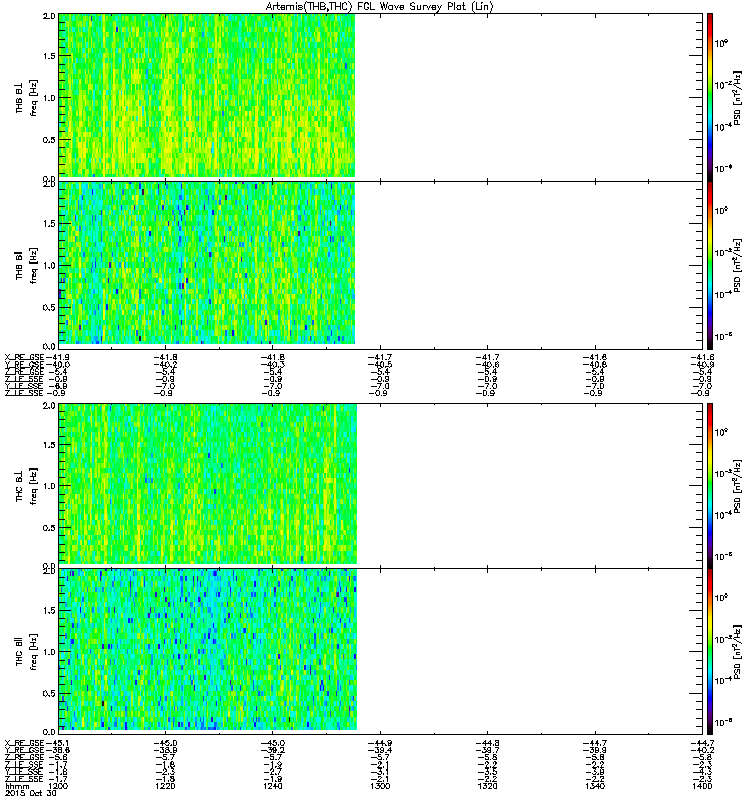Click the 10⁻⁴ color bar label of THB B∥ panel
This screenshot has width=750, height=800.
pyautogui.click(x=722, y=294)
